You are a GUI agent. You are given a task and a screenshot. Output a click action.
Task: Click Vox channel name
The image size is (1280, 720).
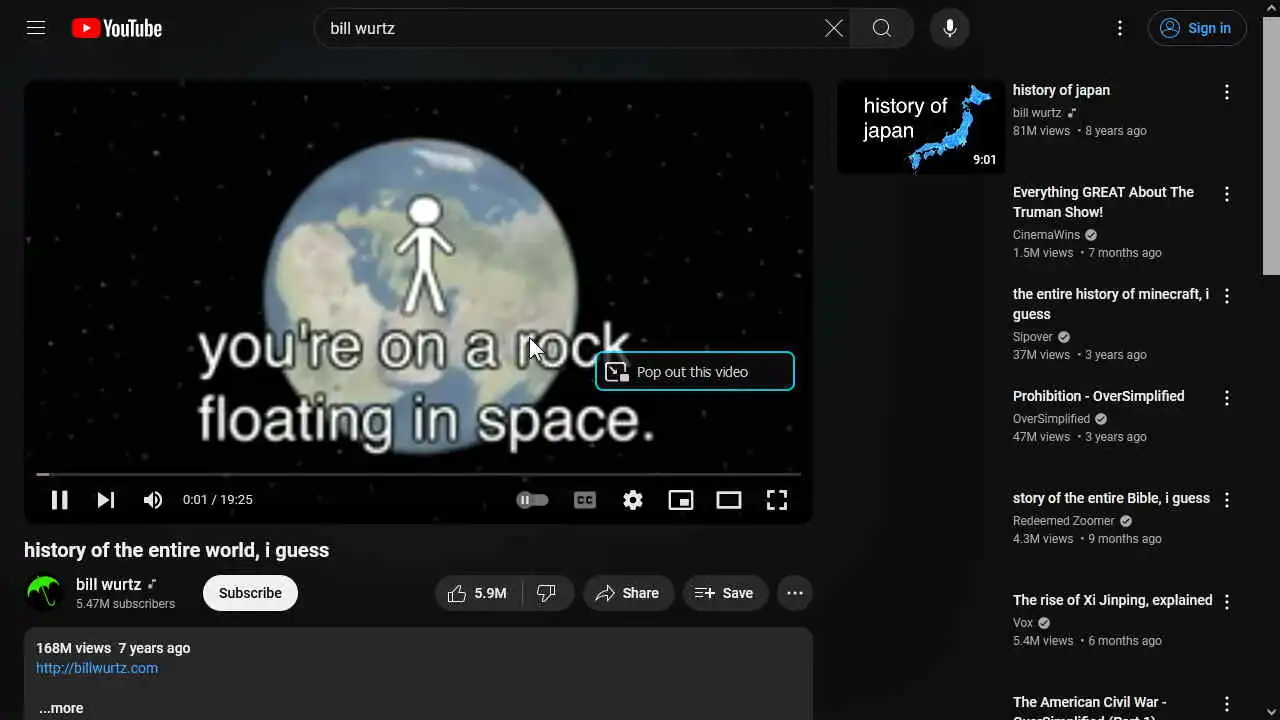pos(1023,623)
